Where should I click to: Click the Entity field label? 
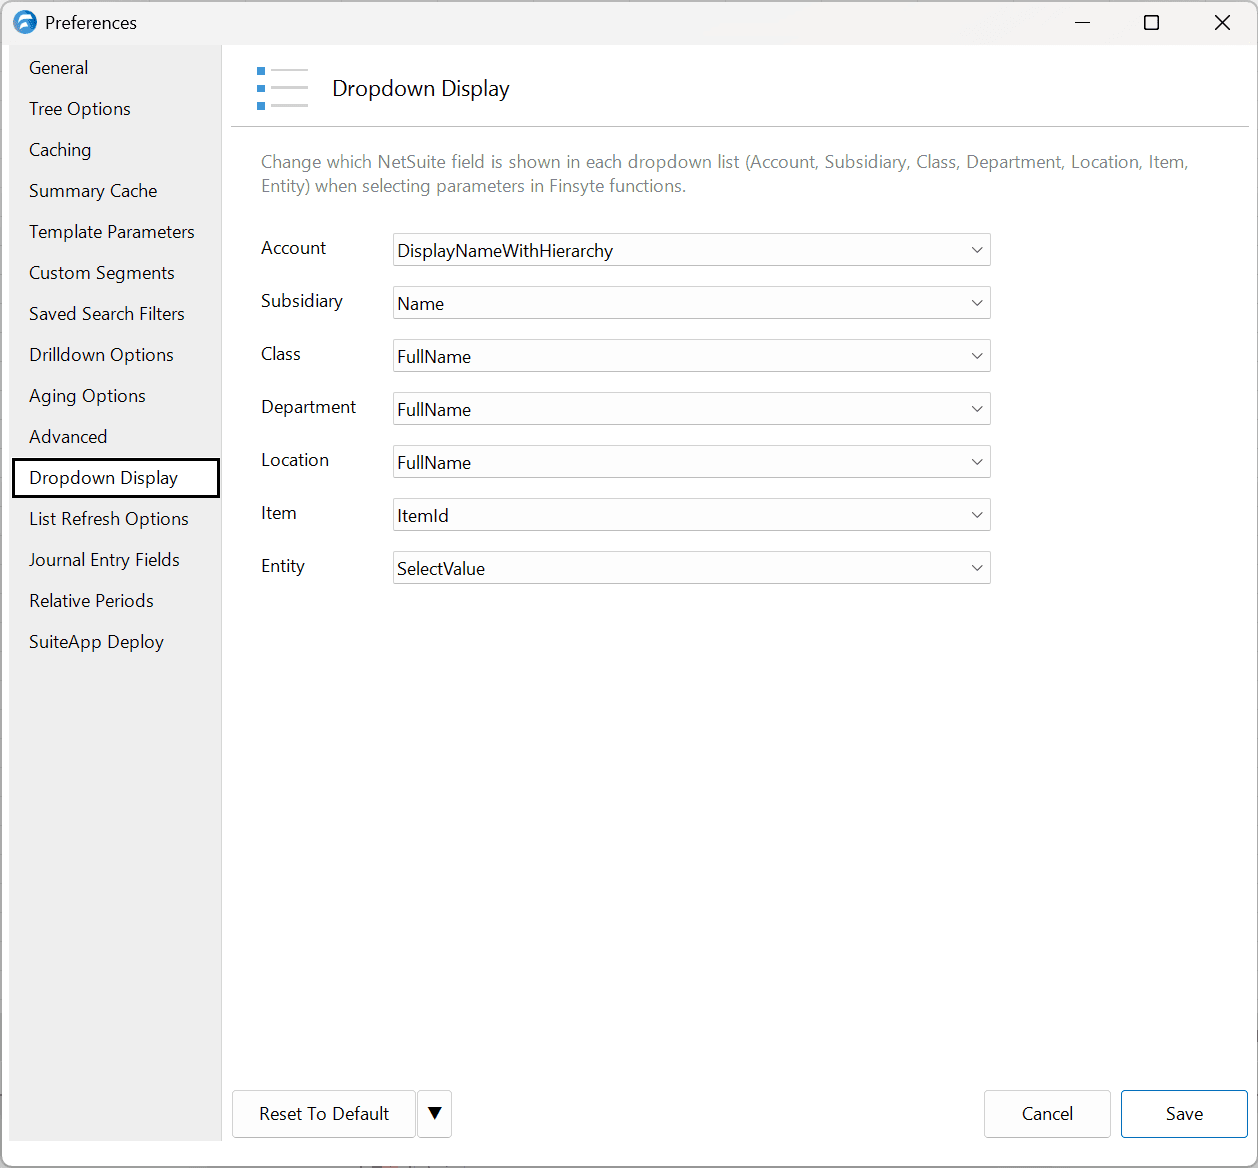coord(283,566)
